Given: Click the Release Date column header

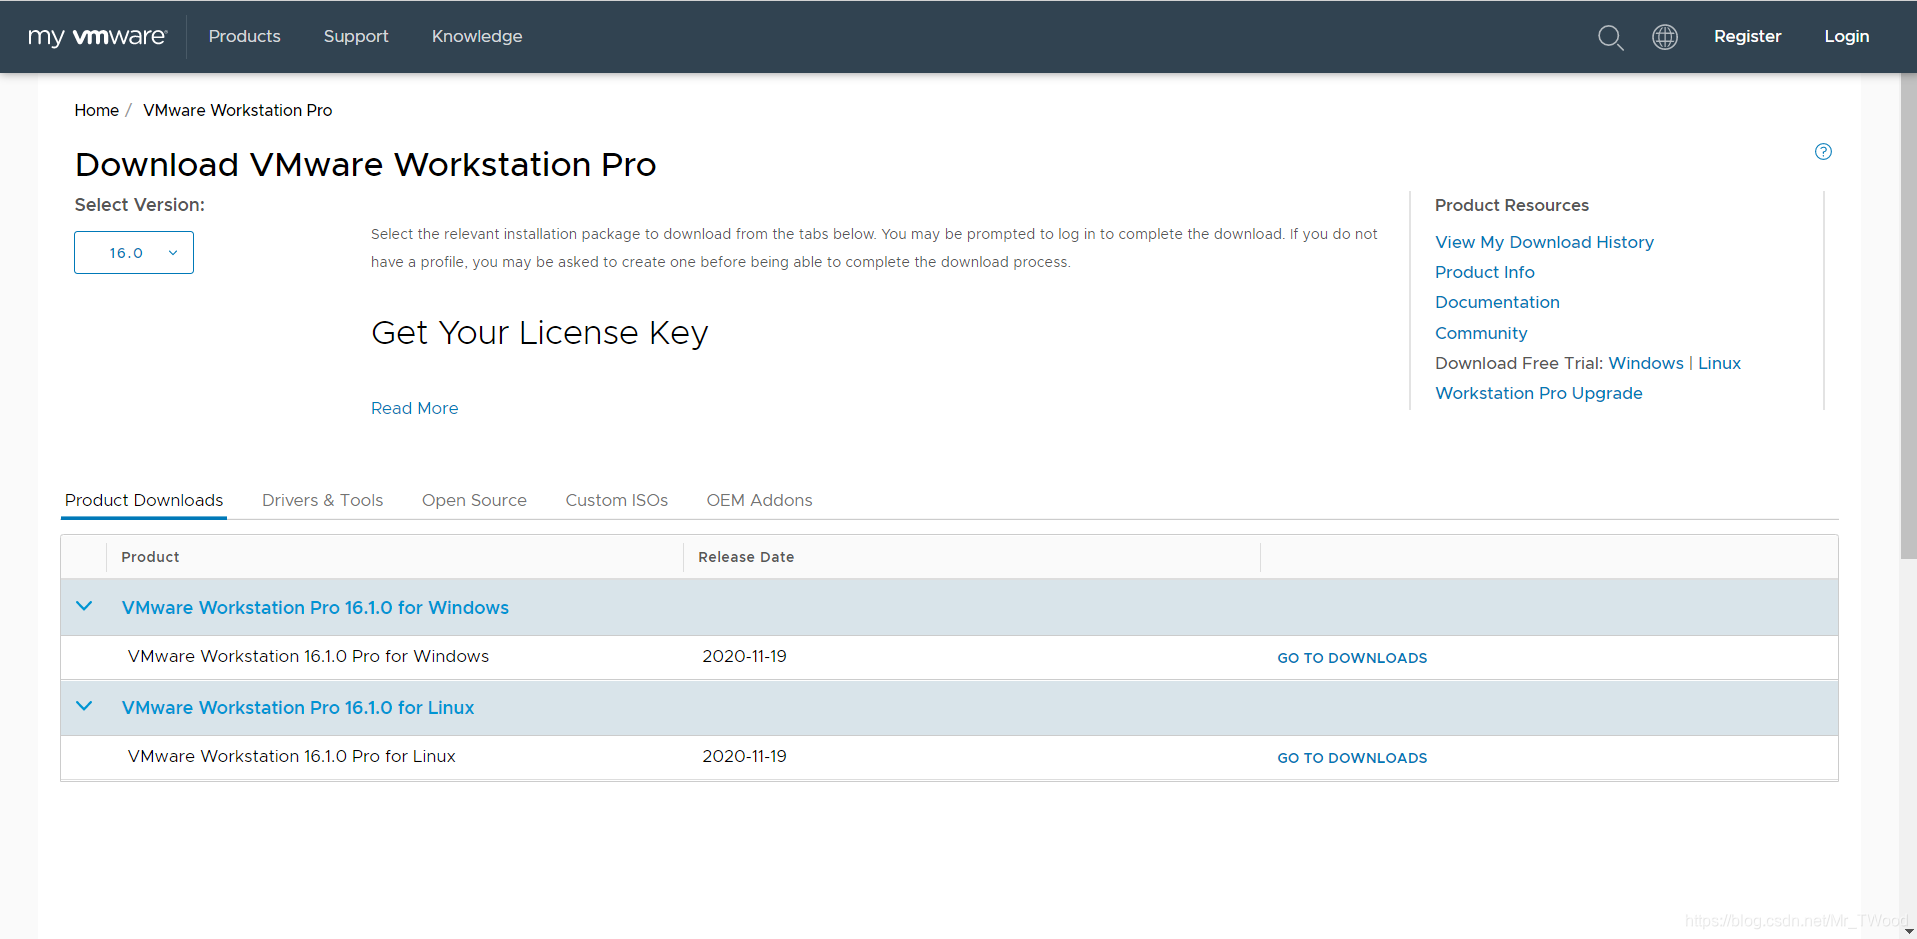Looking at the screenshot, I should (x=746, y=557).
